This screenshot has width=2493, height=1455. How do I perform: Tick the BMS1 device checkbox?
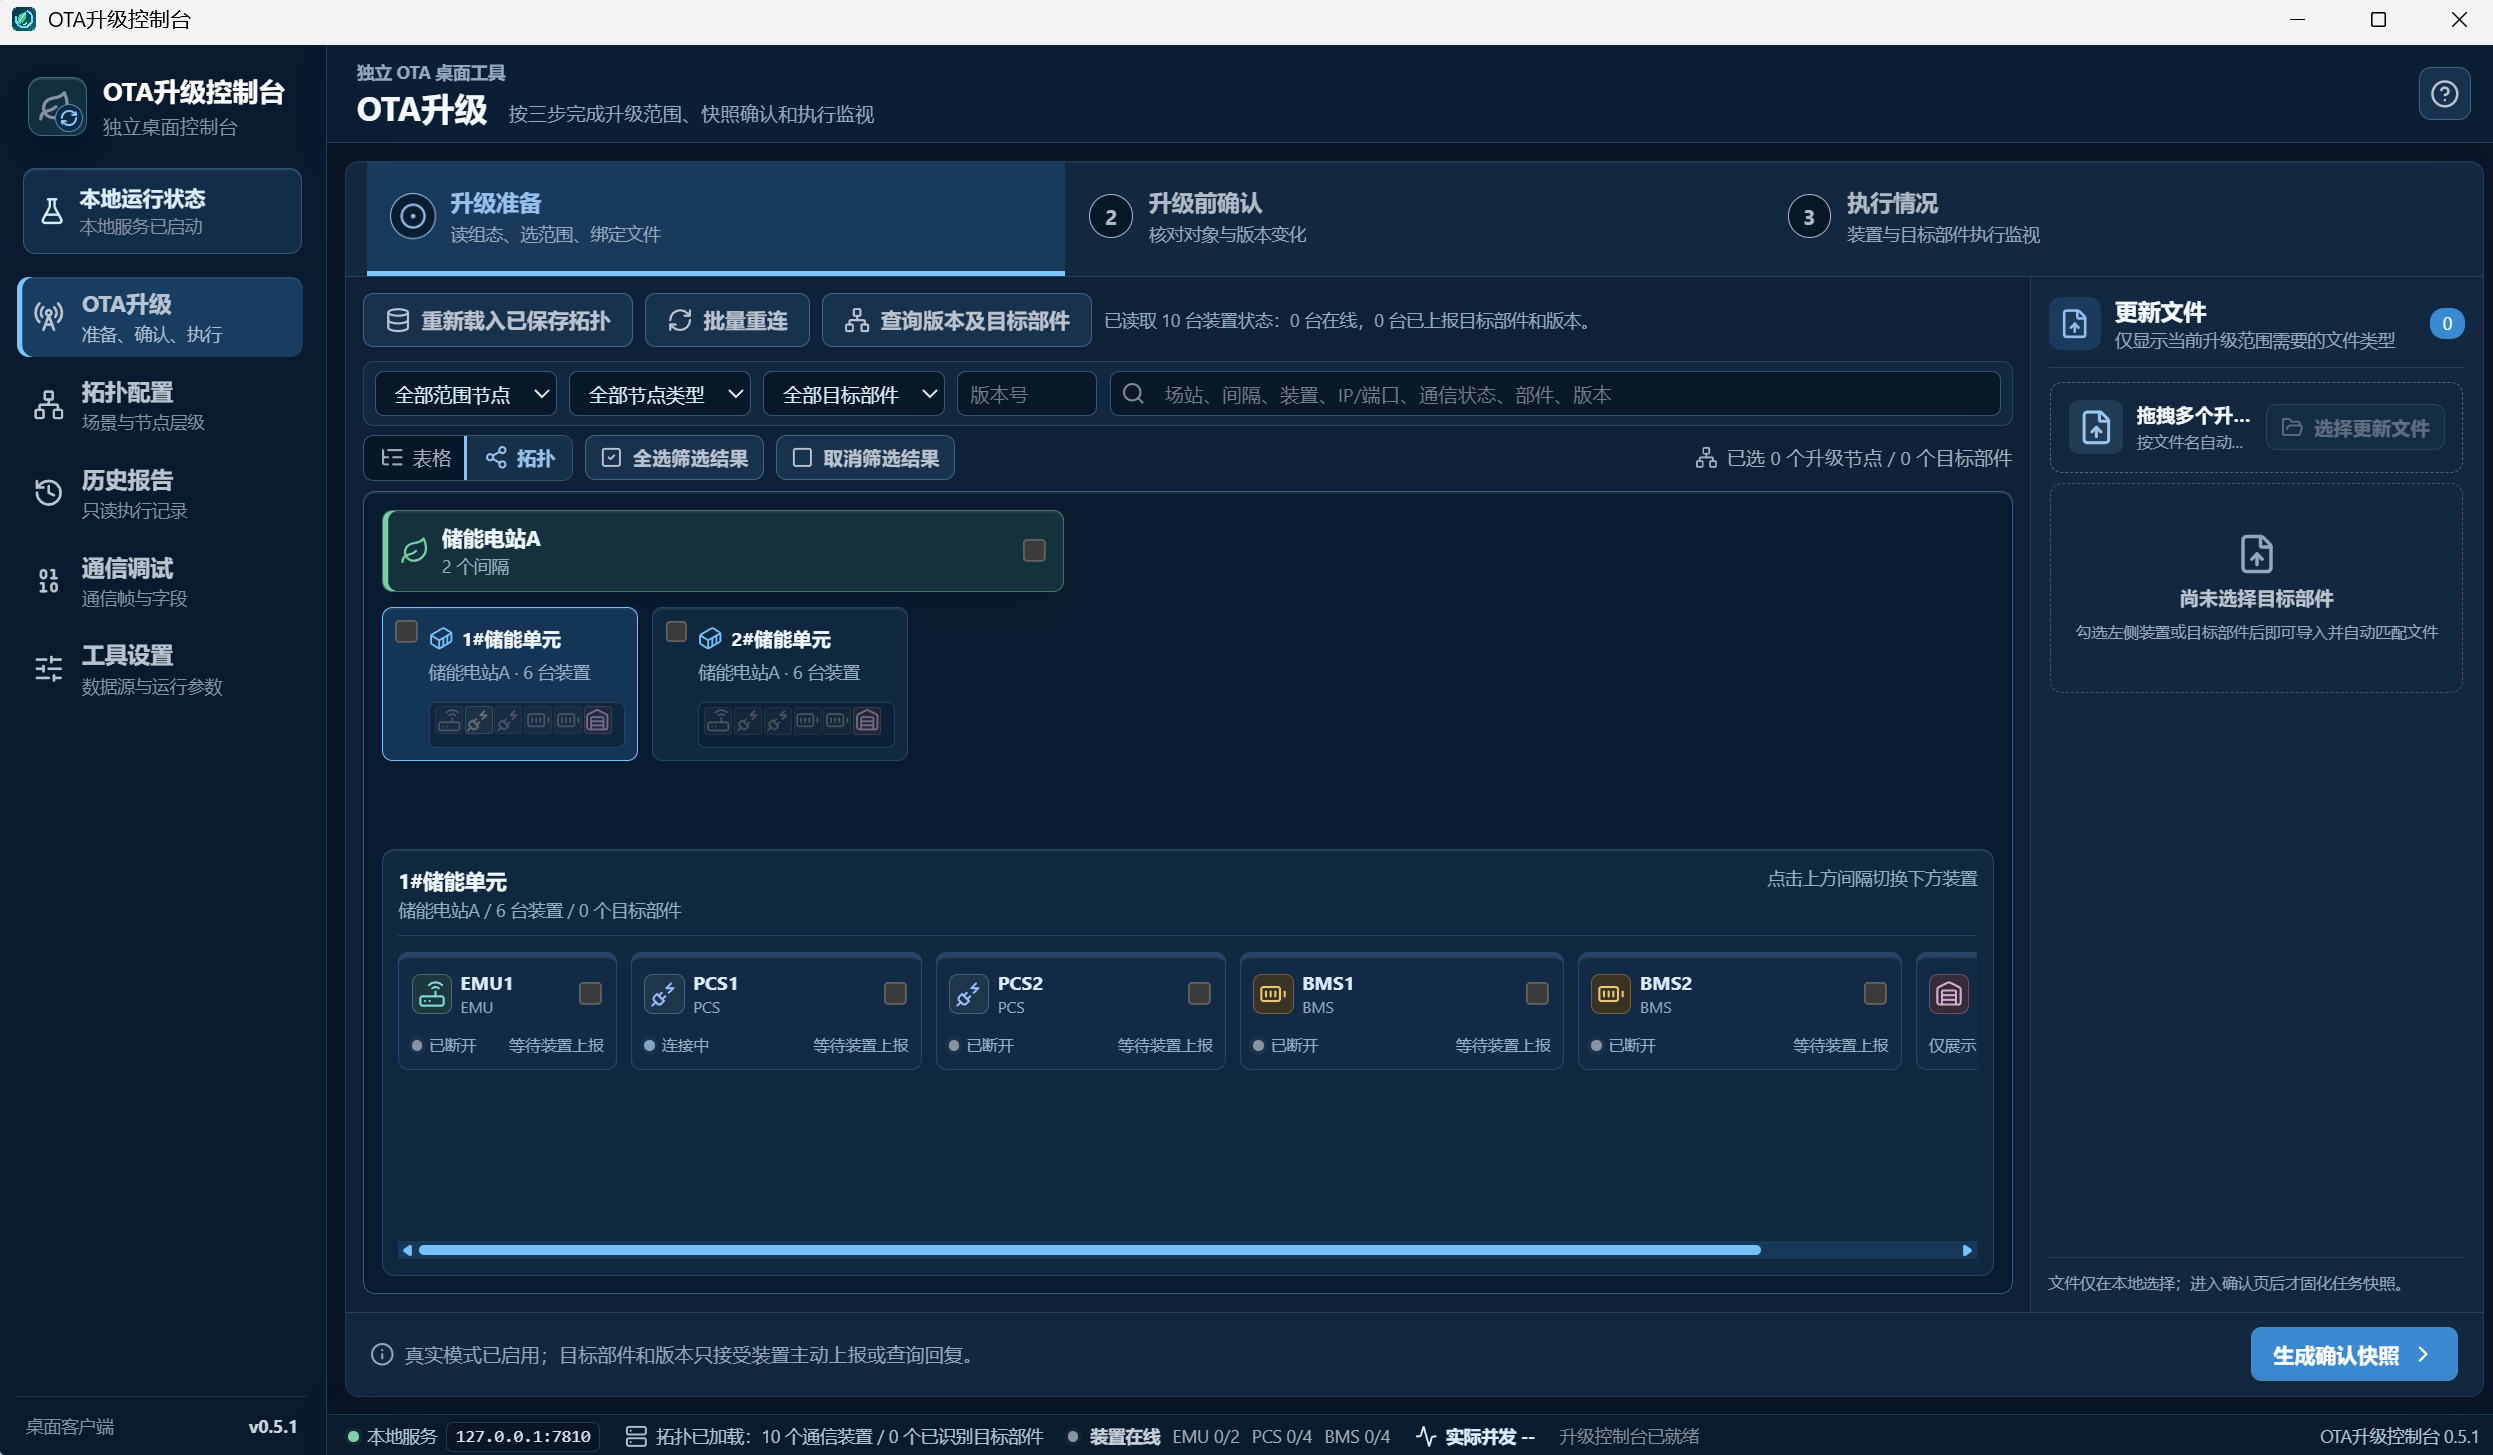[1537, 993]
